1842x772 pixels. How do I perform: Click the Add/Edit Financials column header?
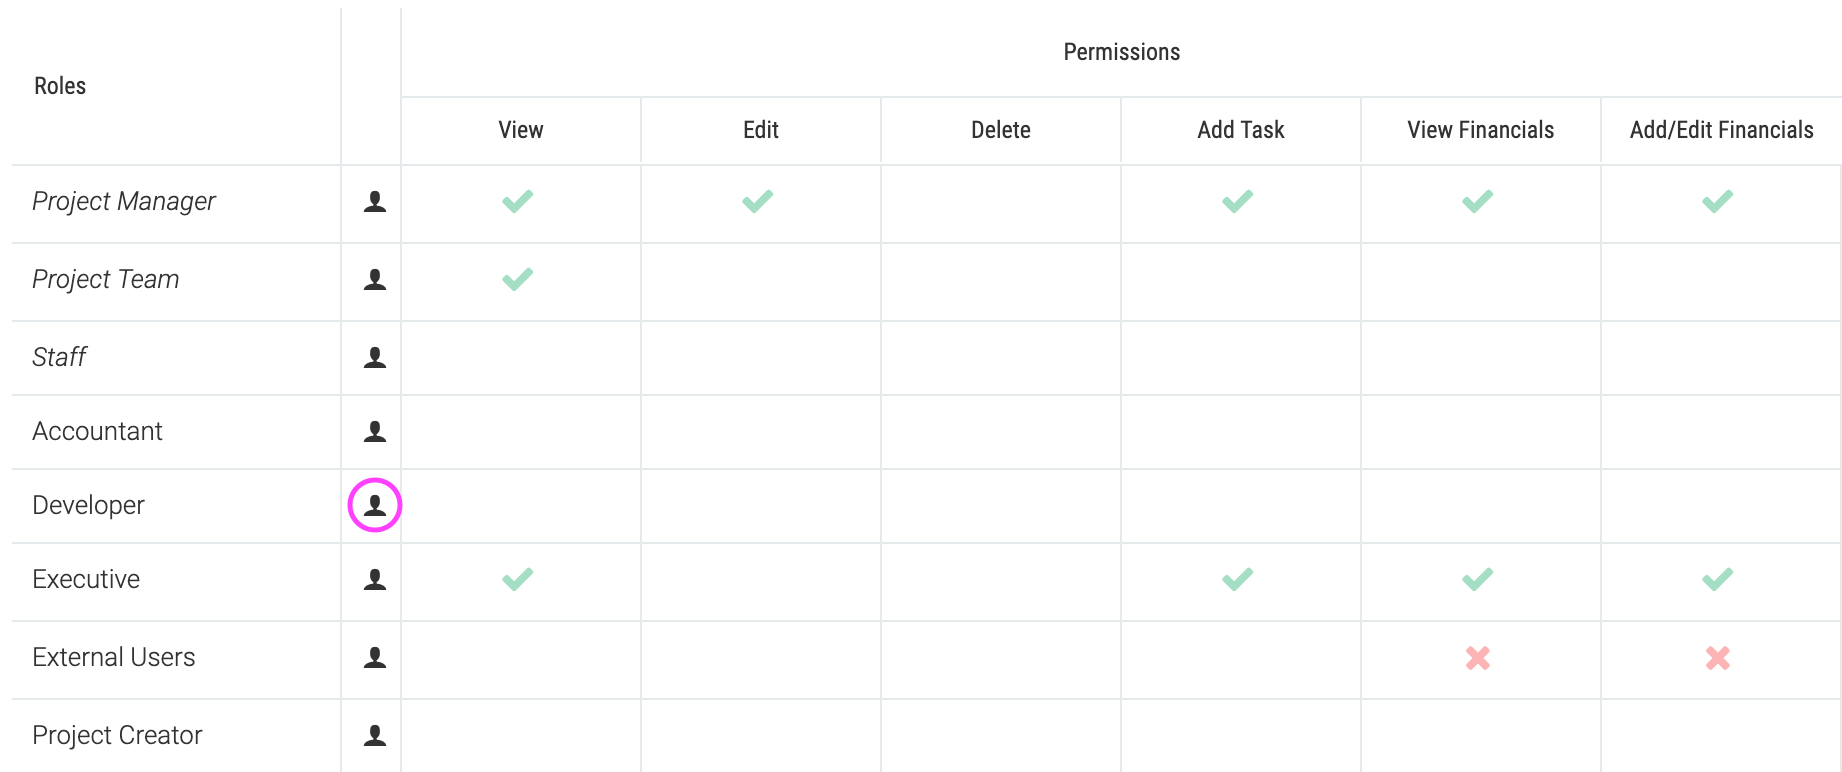pyautogui.click(x=1721, y=130)
